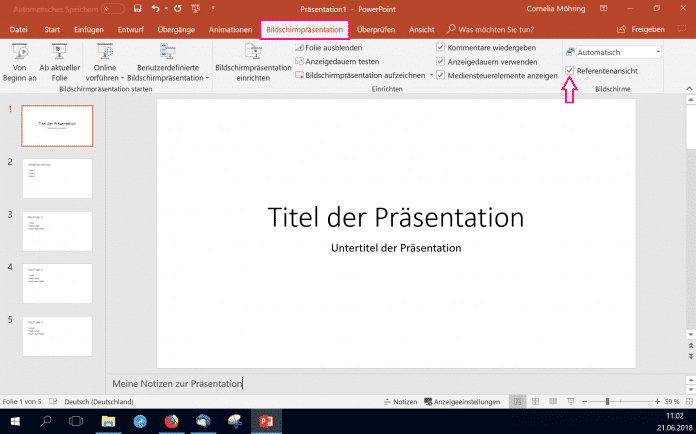Click Folie ausblenden button

[329, 47]
